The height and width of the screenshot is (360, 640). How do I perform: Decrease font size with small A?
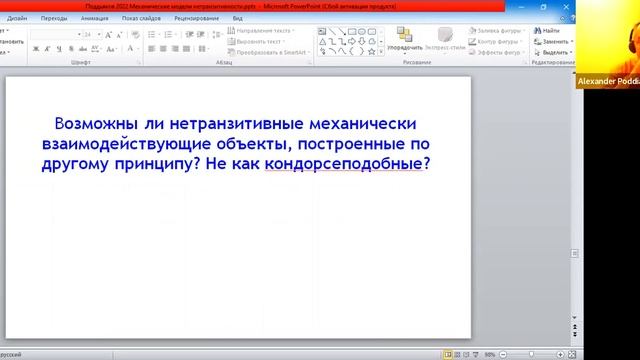click(x=119, y=35)
